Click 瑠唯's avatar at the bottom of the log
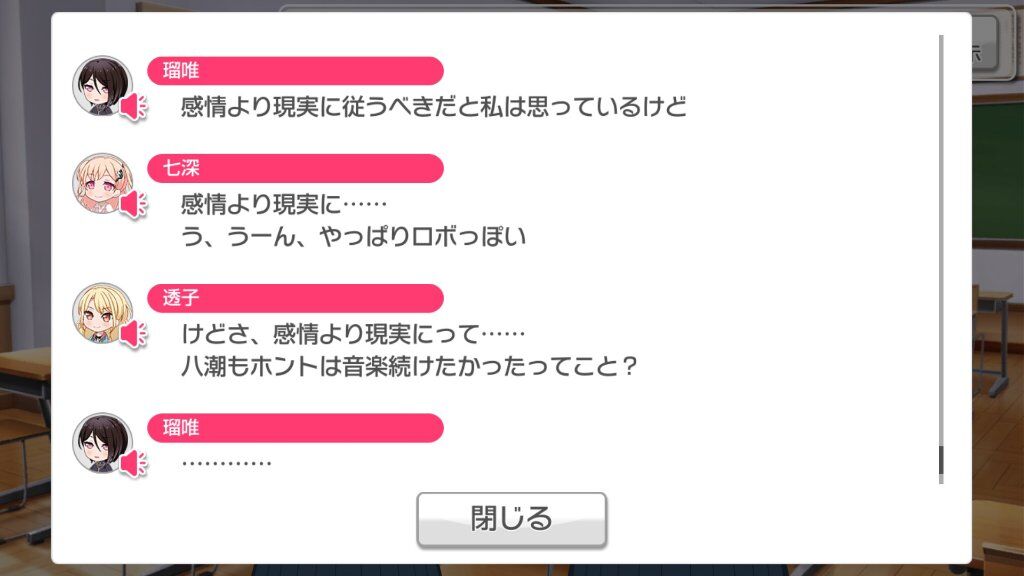The image size is (1024, 576). [103, 443]
